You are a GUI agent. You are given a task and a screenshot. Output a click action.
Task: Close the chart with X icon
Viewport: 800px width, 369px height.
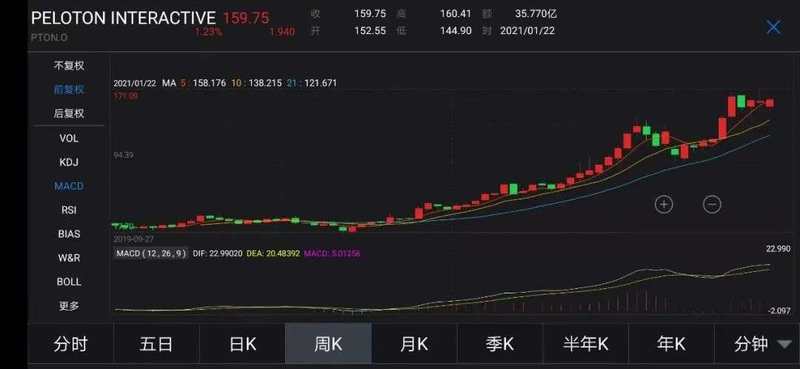tap(773, 28)
